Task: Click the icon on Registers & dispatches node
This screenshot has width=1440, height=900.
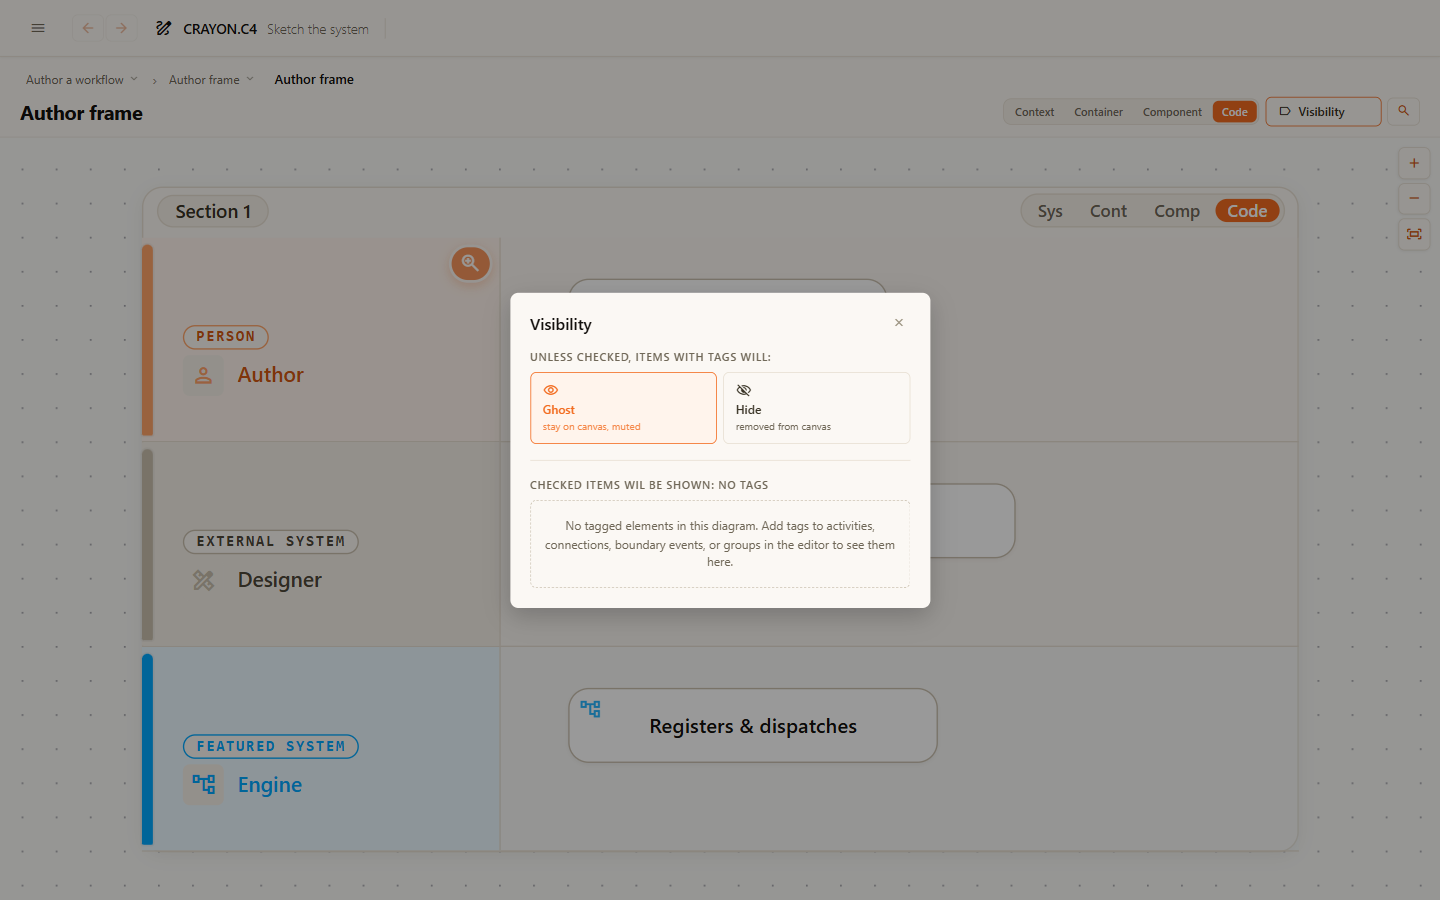Action: coord(591,709)
